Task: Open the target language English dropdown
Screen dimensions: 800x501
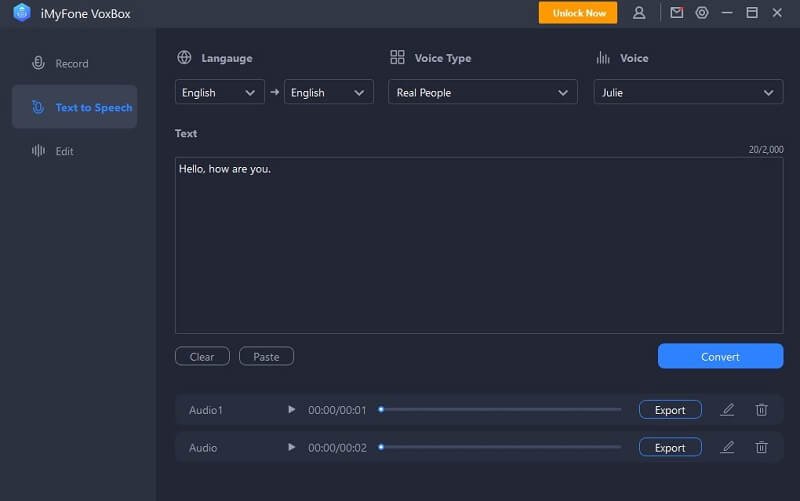Action: point(329,92)
